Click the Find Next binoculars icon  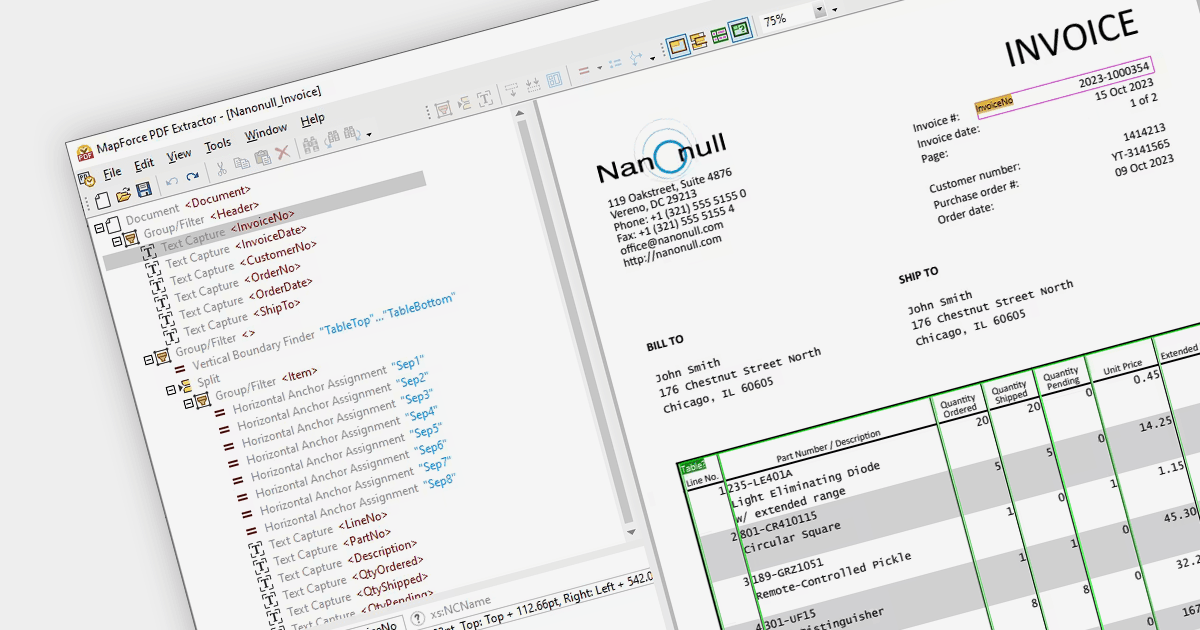point(353,133)
